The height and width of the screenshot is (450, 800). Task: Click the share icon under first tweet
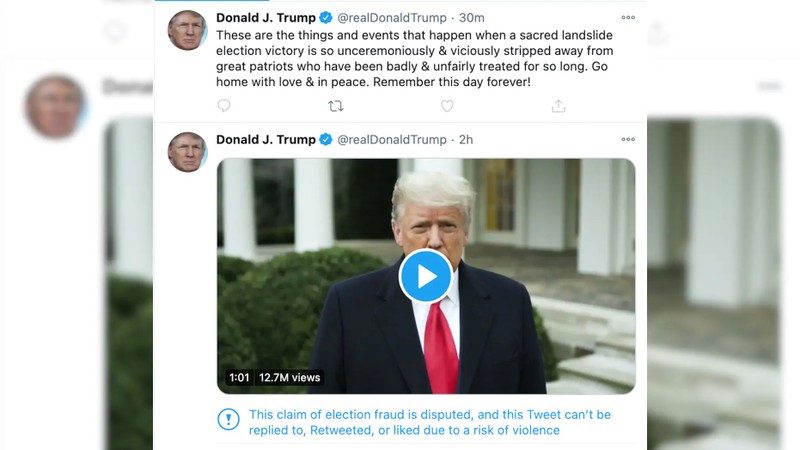click(559, 106)
